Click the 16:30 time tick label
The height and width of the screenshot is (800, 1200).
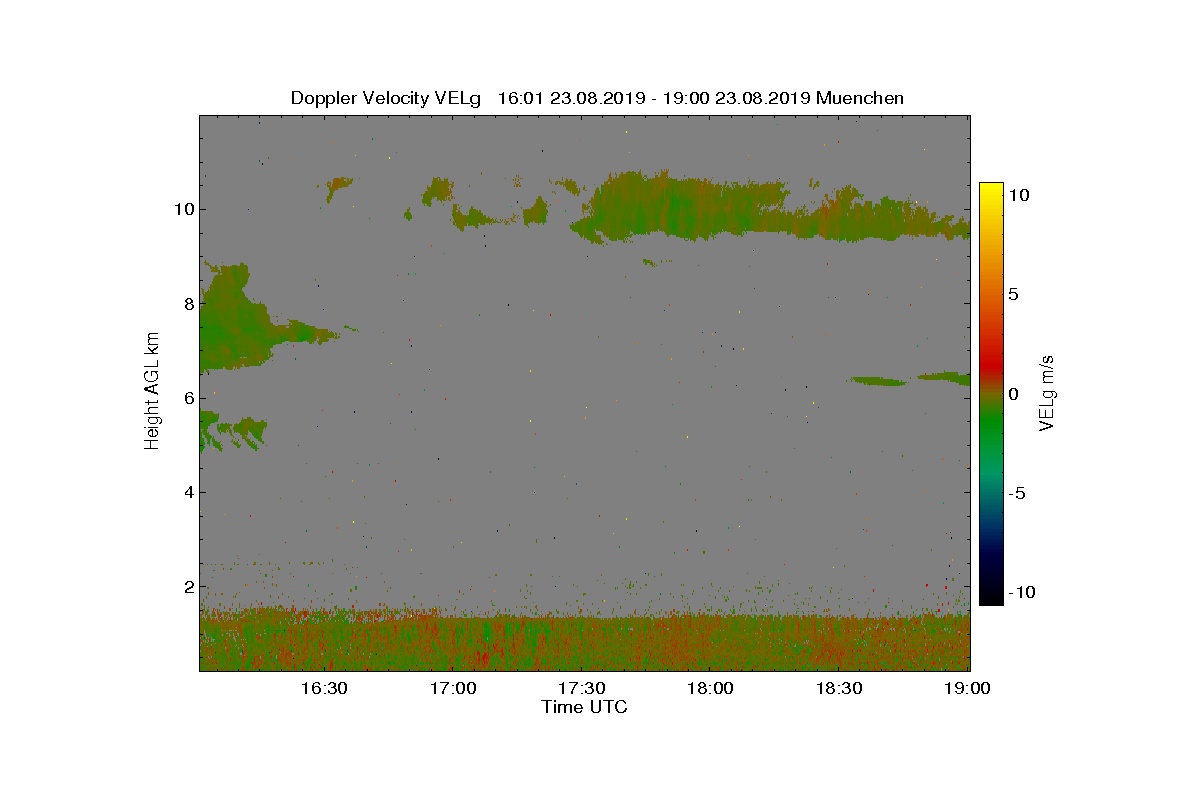(x=323, y=688)
